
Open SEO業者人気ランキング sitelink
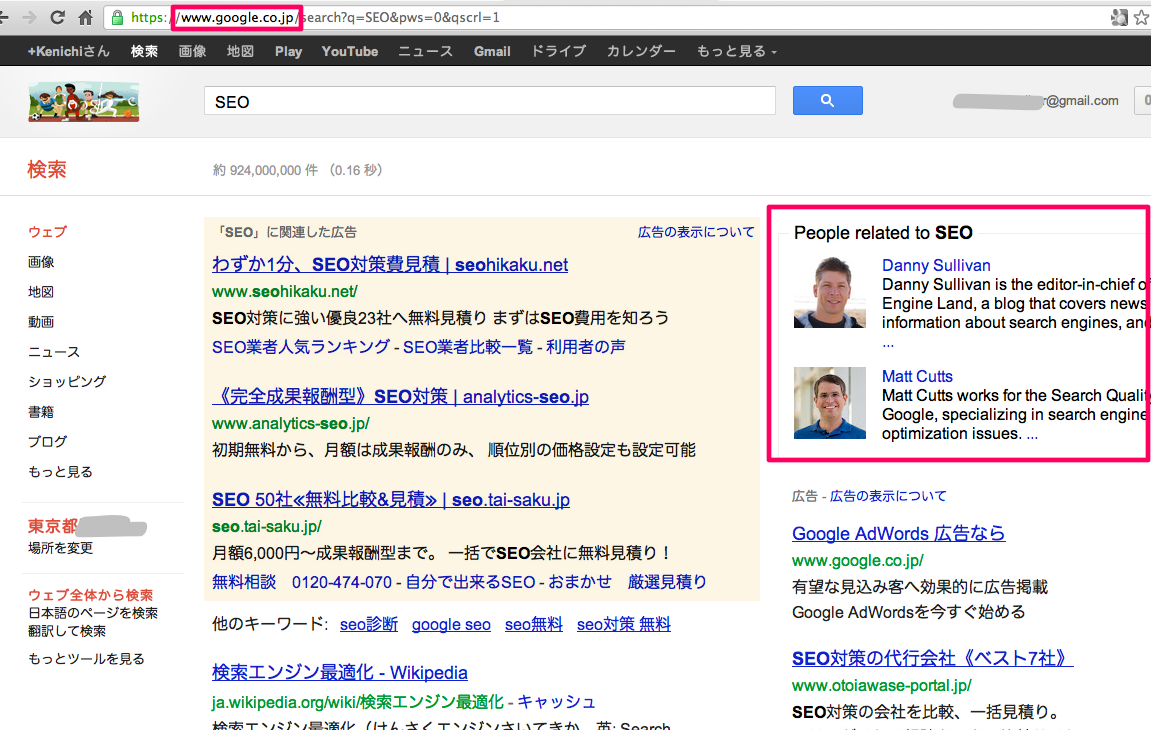click(301, 347)
